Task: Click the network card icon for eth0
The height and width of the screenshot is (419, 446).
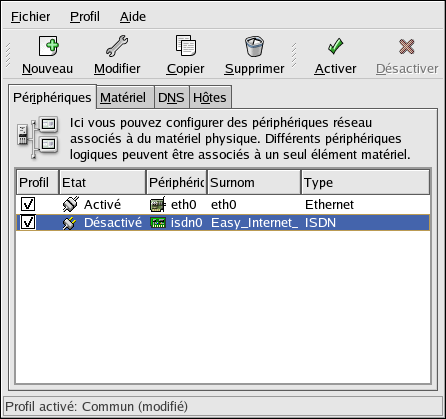Action: point(158,205)
